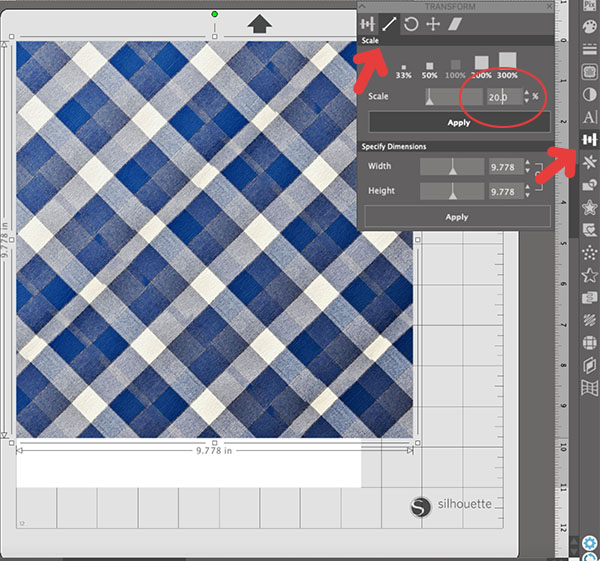Focus the Height value field 9.778
The width and height of the screenshot is (600, 561).
coord(506,191)
